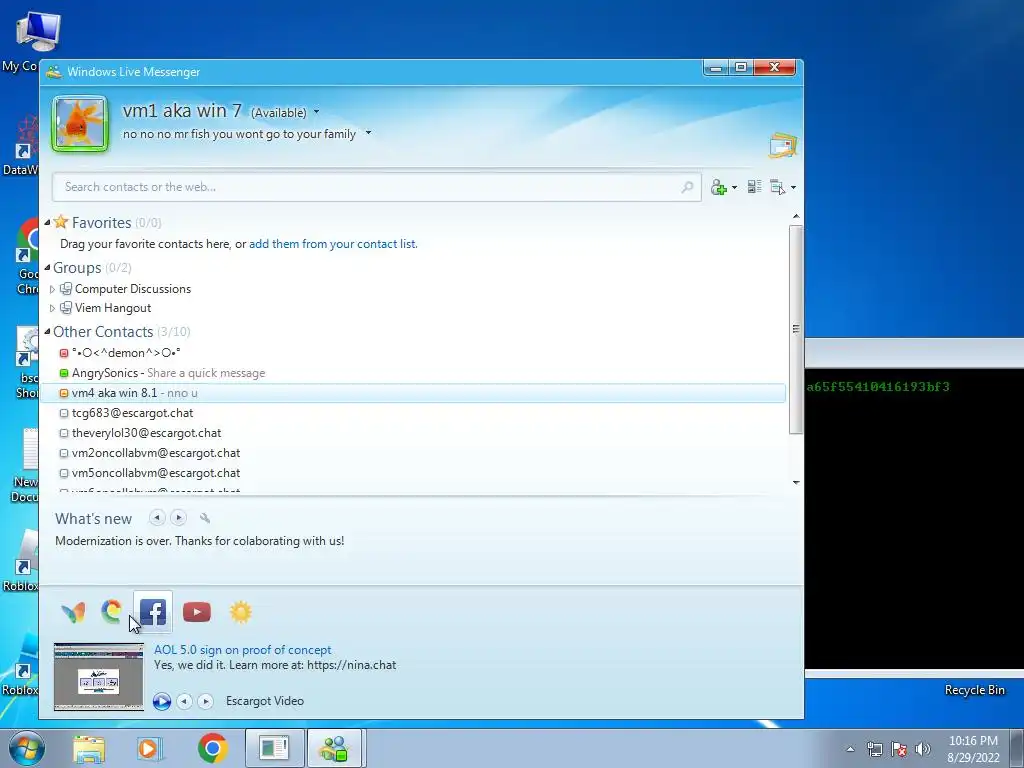Open the Windows Start menu

27,748
